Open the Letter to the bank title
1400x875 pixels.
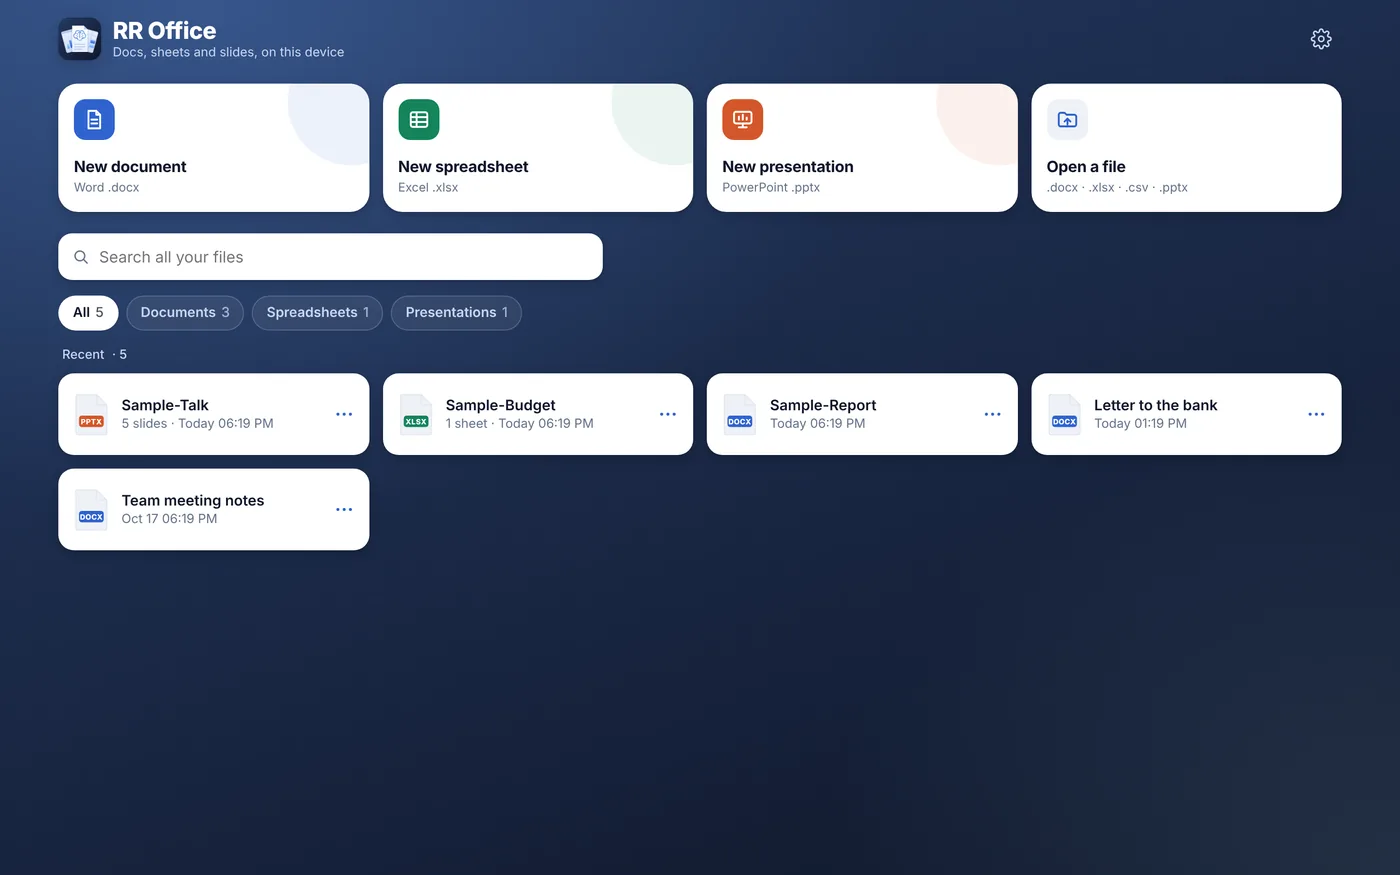point(1156,405)
